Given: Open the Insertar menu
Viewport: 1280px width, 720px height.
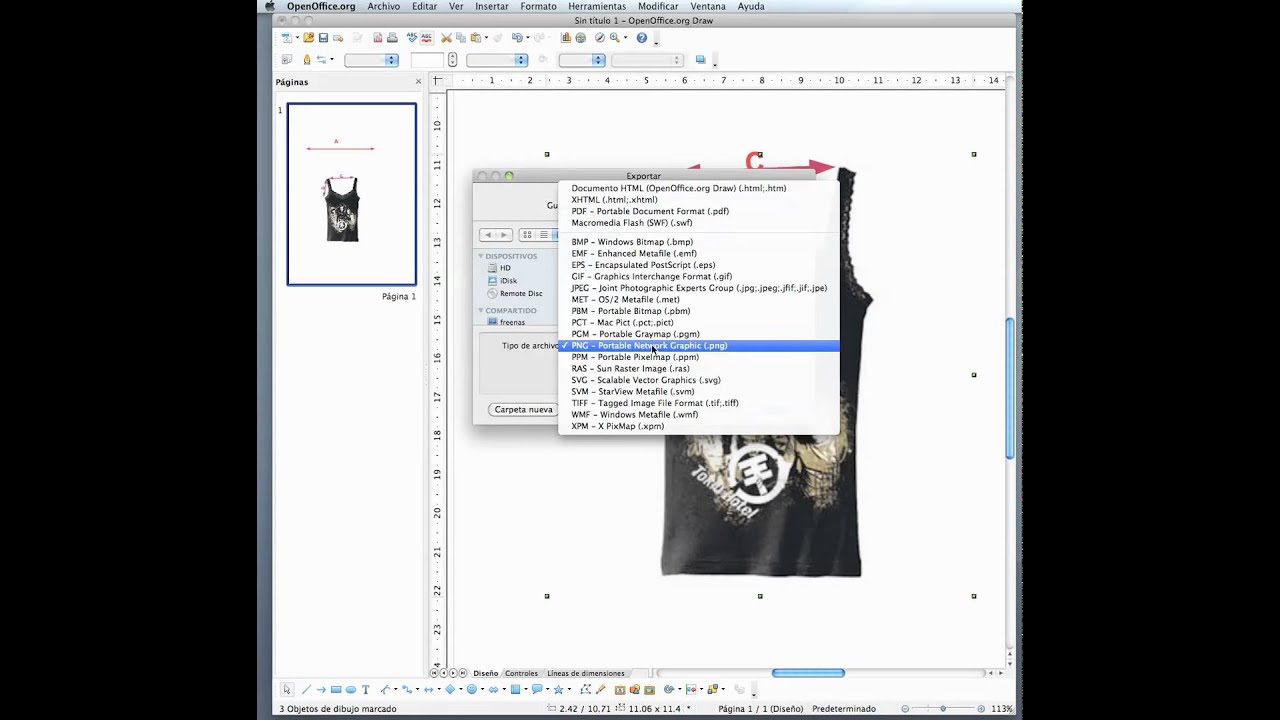Looking at the screenshot, I should pos(492,6).
